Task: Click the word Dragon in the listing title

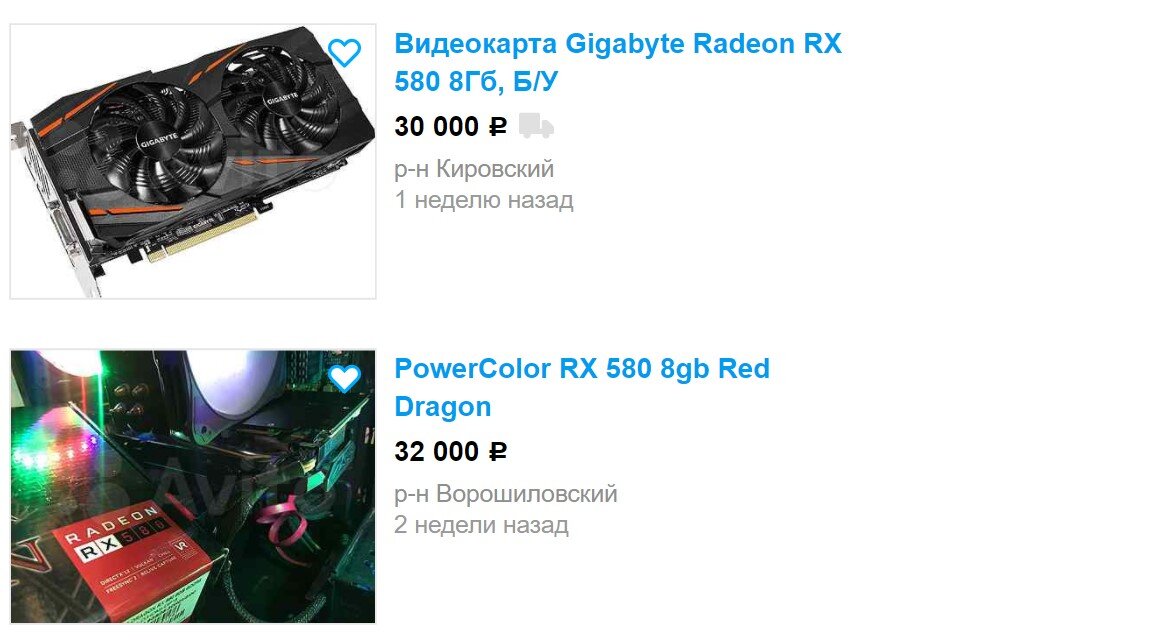Action: (x=443, y=407)
